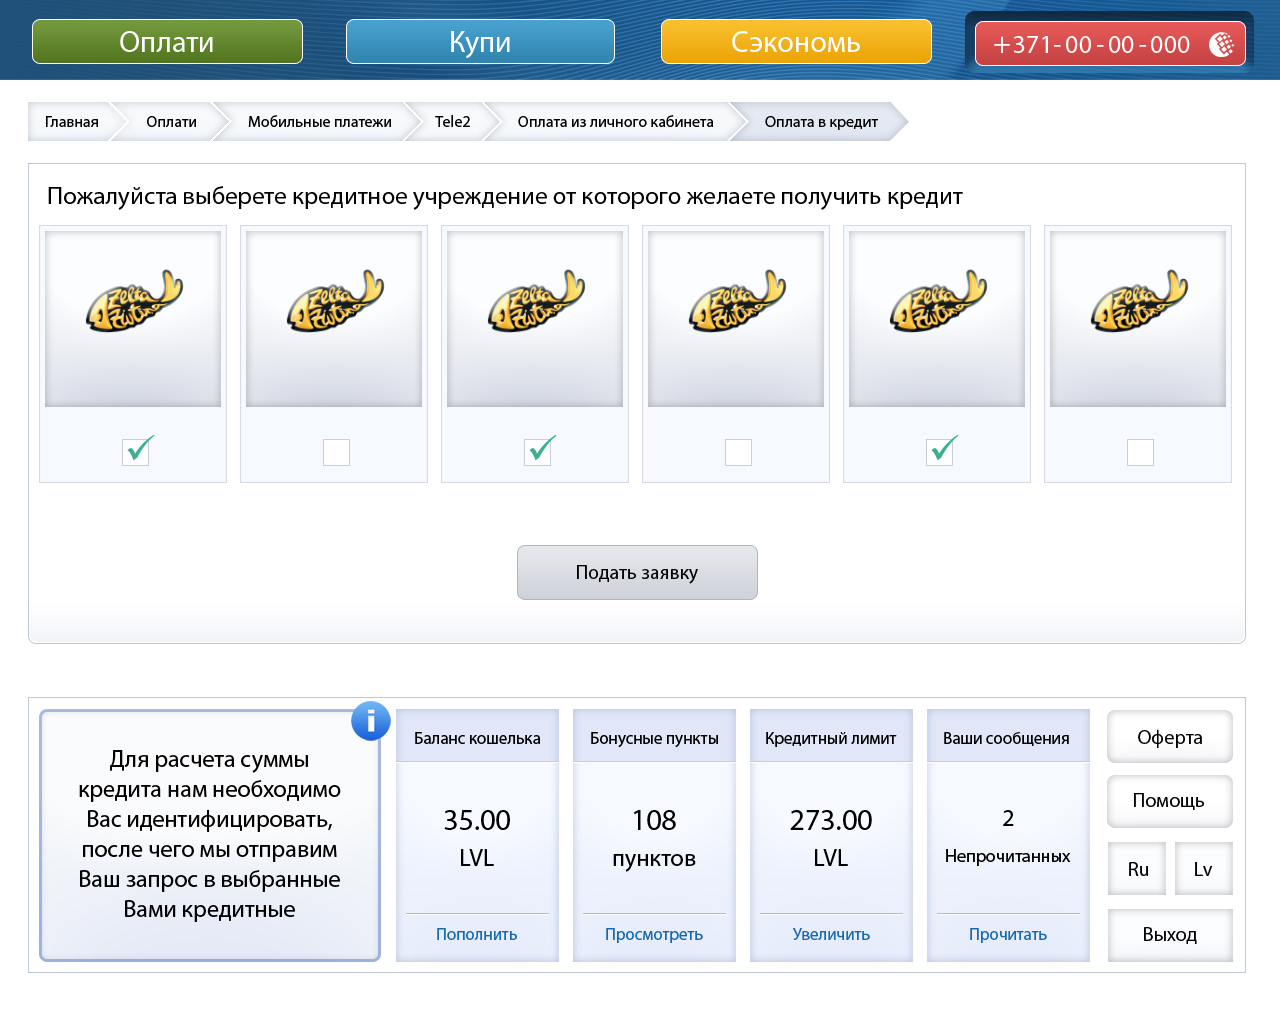Open the yellow Сэкономь tab
Screen dimensions: 1280x1024
[x=796, y=42]
